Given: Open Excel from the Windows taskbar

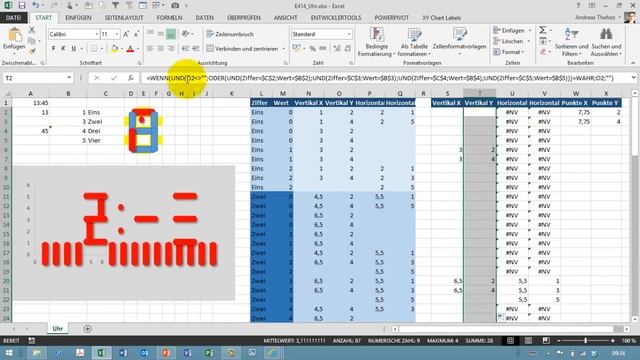Looking at the screenshot, I should (101, 353).
